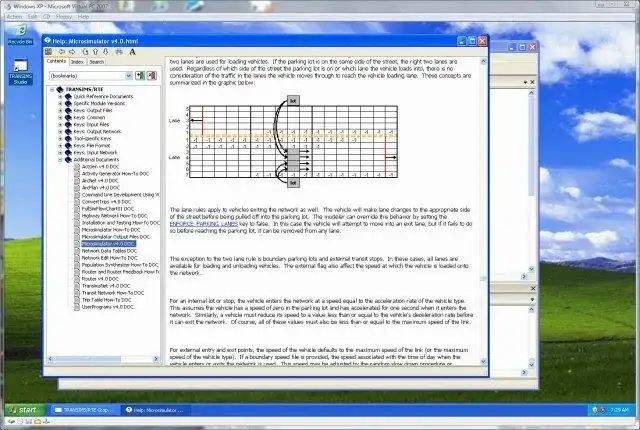Open Network Data Tables DOC entry
The width and height of the screenshot is (640, 430).
pyautogui.click(x=109, y=251)
